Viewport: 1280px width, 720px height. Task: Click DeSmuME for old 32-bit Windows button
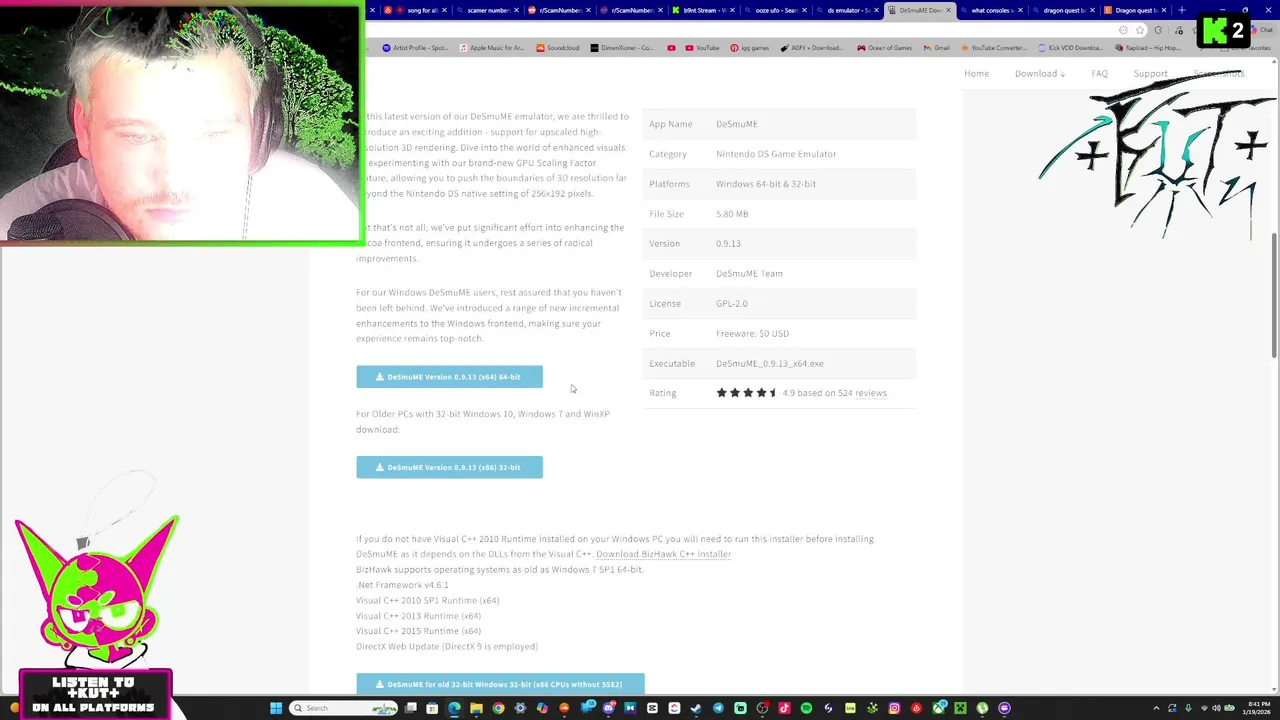click(x=500, y=684)
